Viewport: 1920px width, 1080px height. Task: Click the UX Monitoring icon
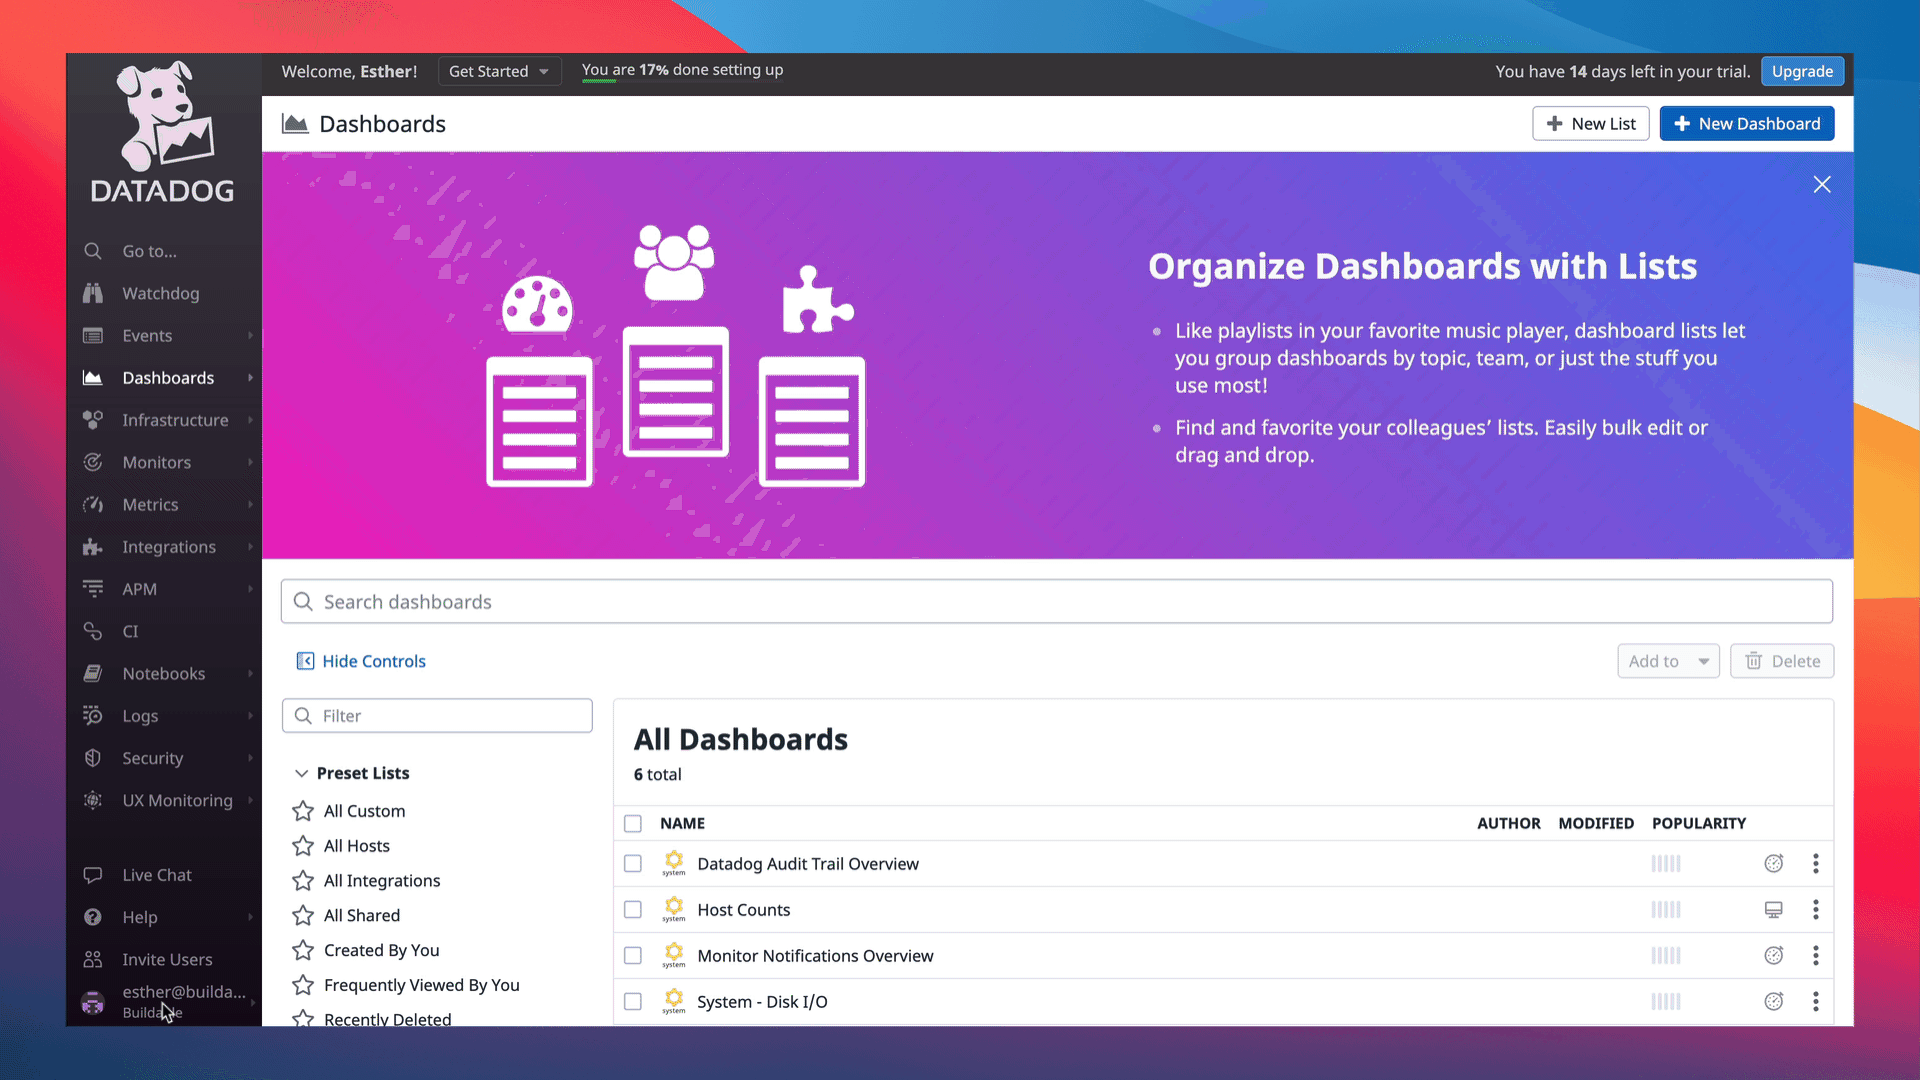[93, 800]
